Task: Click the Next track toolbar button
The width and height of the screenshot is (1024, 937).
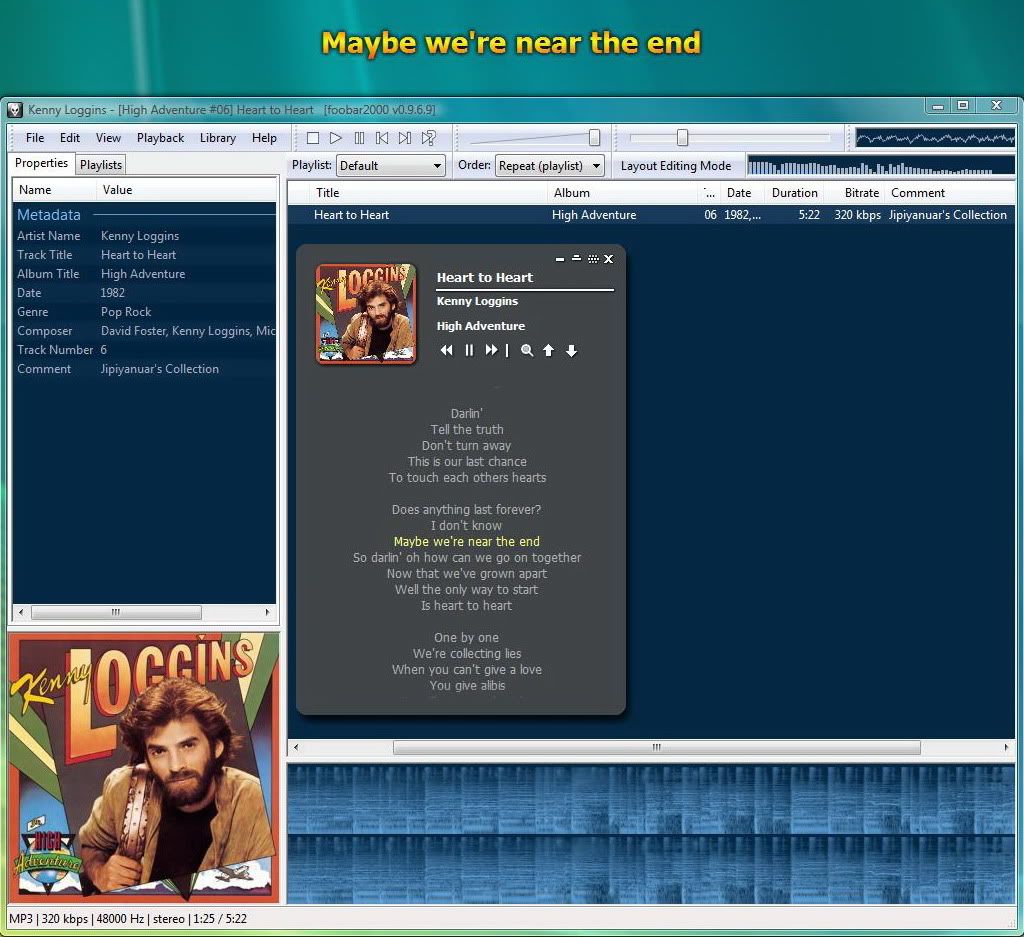Action: click(x=405, y=138)
